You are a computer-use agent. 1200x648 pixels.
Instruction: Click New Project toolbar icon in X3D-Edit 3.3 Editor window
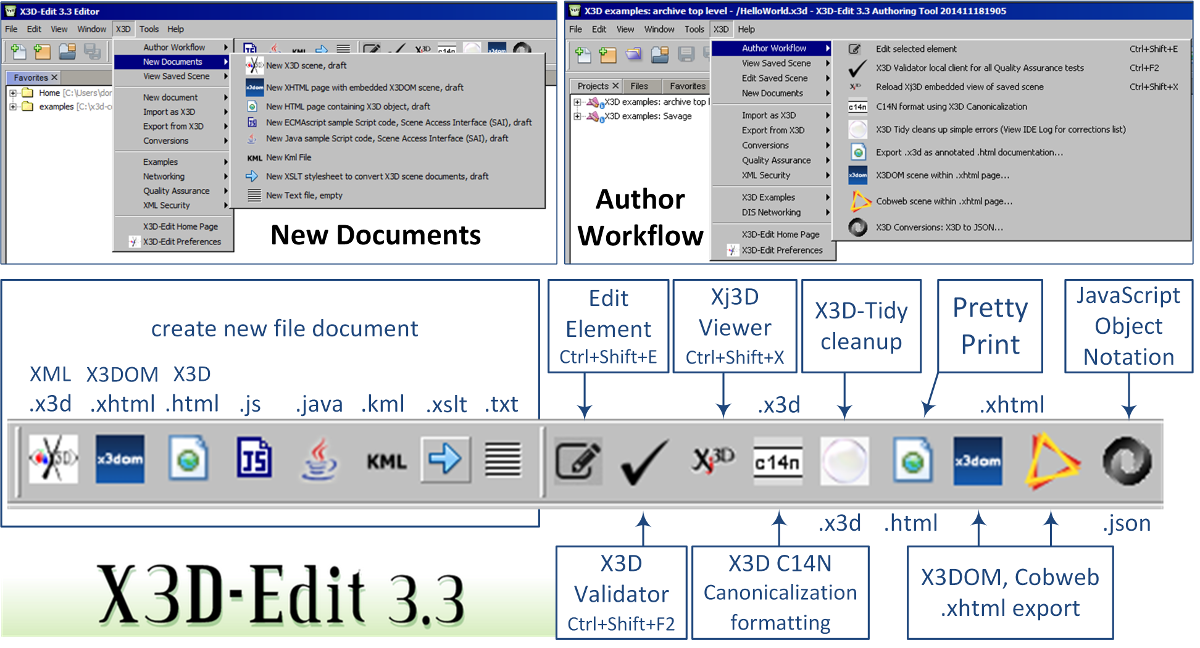[43, 51]
